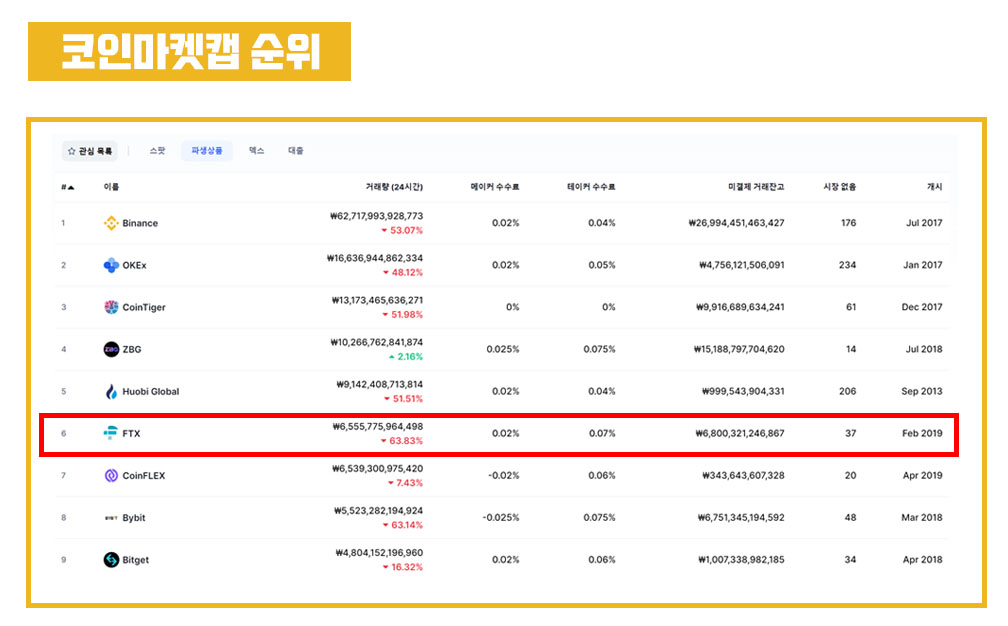Switch to the 덱스 tab

[256, 151]
